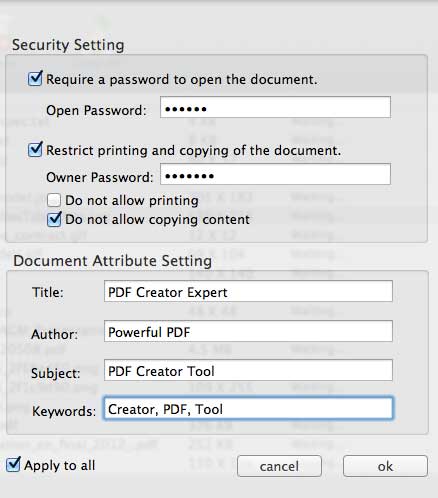Disable Do not allow copying content
The image size is (438, 498).
click(x=54, y=219)
